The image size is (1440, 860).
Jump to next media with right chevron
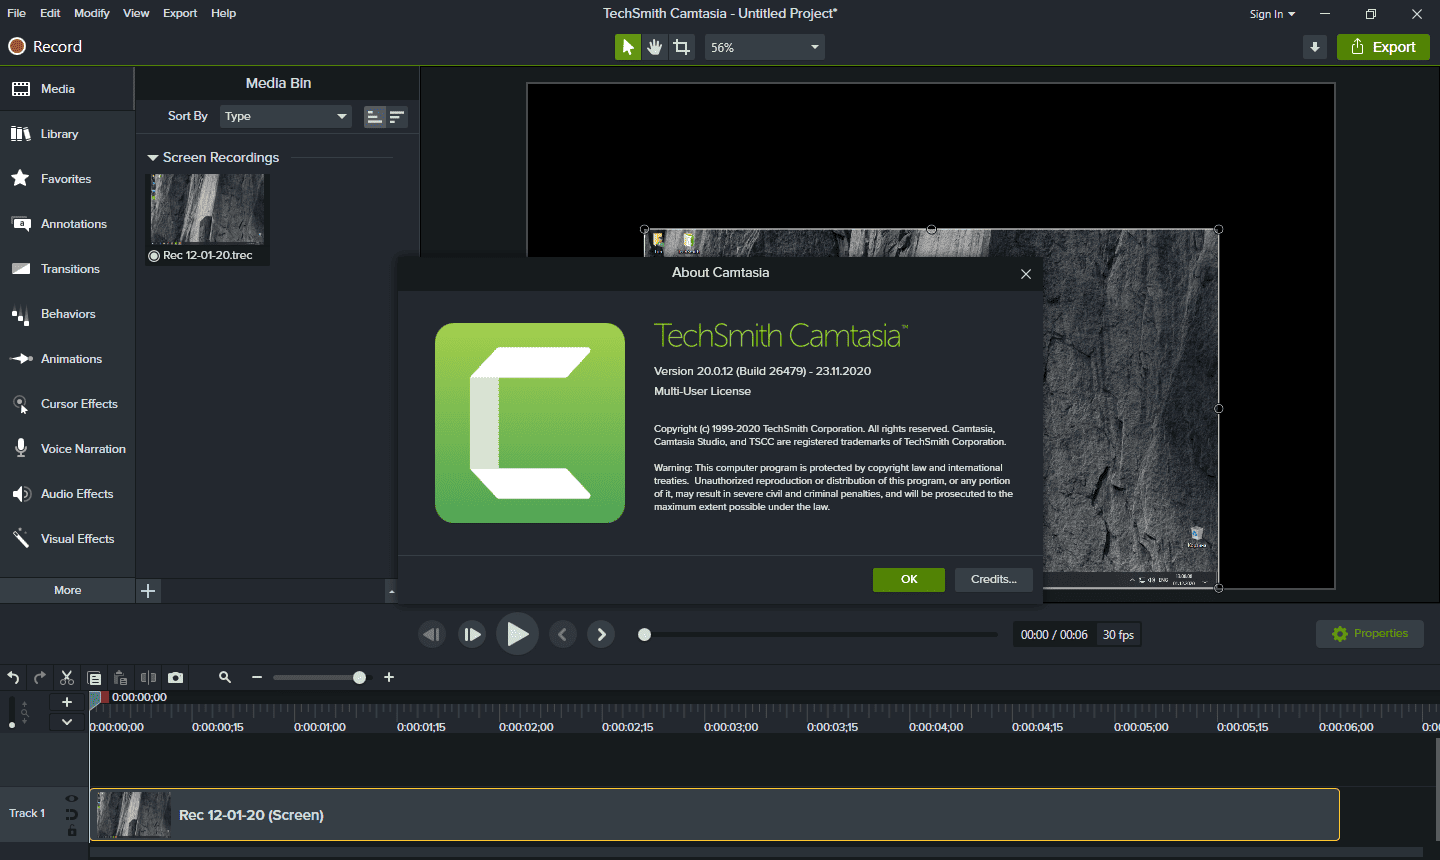click(x=601, y=634)
